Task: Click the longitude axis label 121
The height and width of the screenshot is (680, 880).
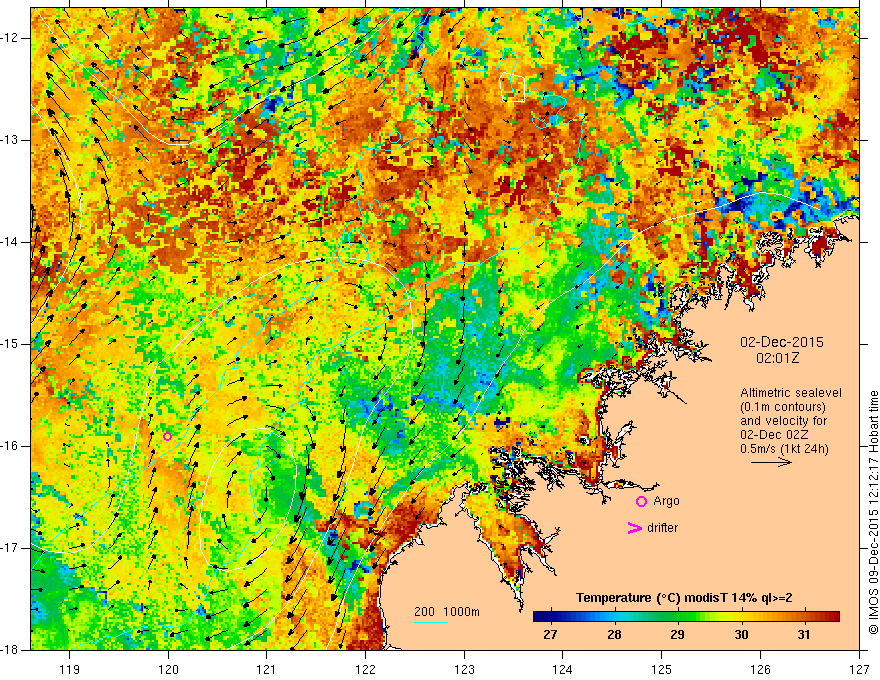Action: coord(267,669)
